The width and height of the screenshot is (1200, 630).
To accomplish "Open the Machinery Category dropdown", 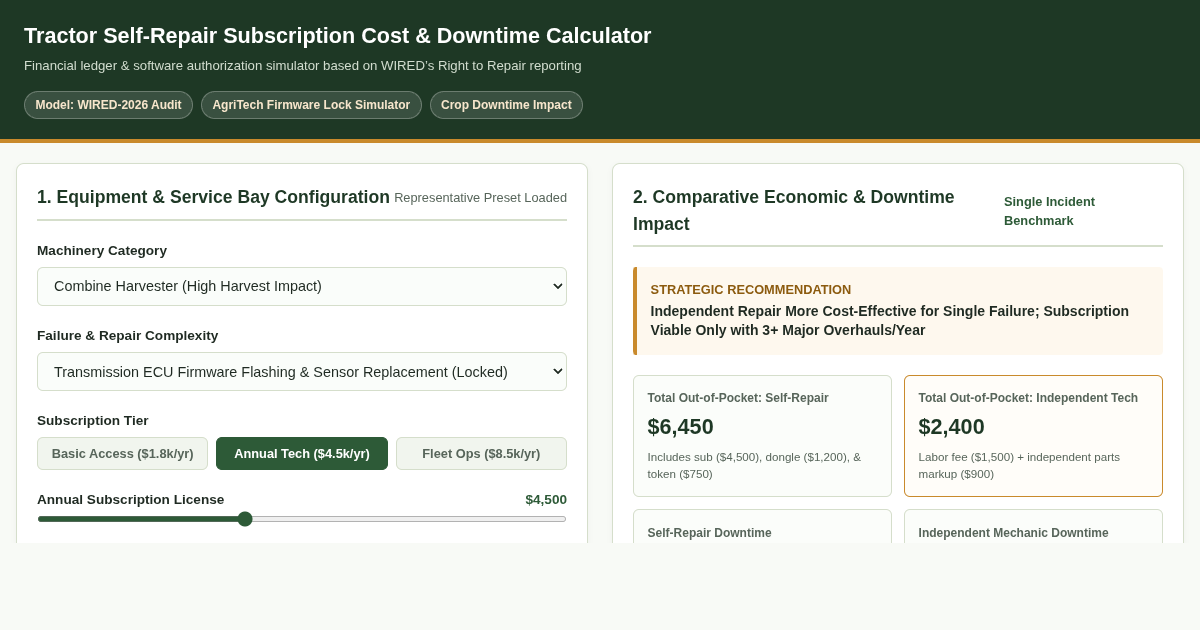I will coord(302,286).
